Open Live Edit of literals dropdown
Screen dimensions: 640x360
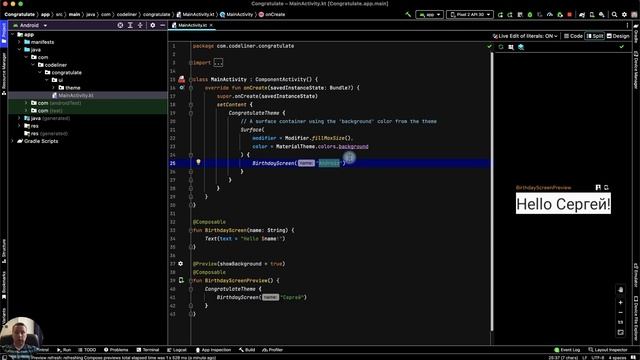click(525, 36)
